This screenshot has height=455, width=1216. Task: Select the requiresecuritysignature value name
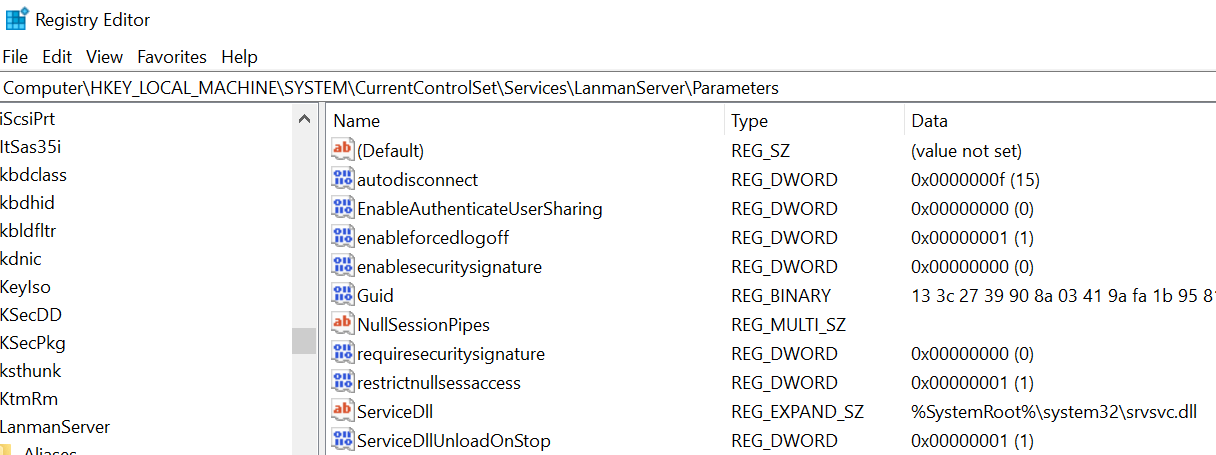click(451, 354)
